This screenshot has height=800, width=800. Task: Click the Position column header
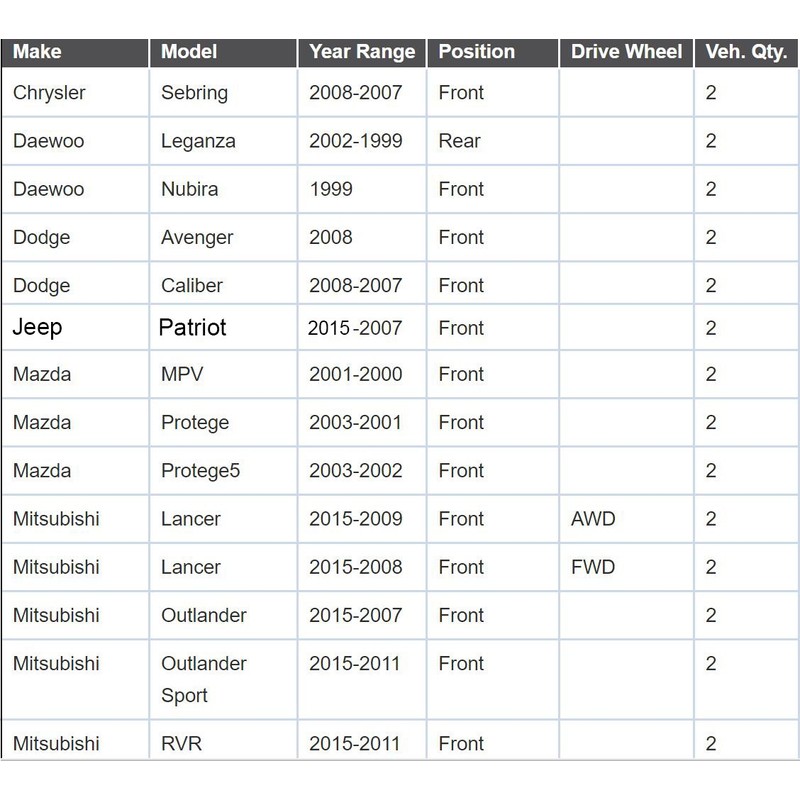click(492, 52)
